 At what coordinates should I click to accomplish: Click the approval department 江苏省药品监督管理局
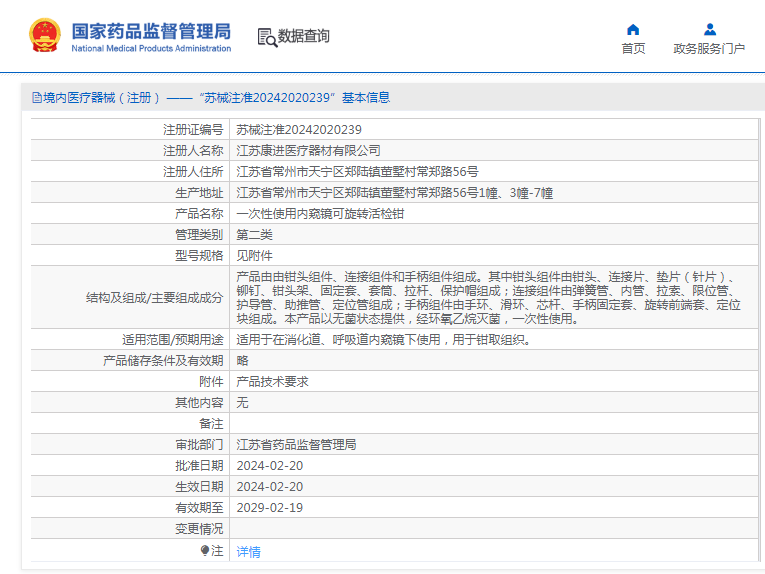pyautogui.click(x=296, y=445)
